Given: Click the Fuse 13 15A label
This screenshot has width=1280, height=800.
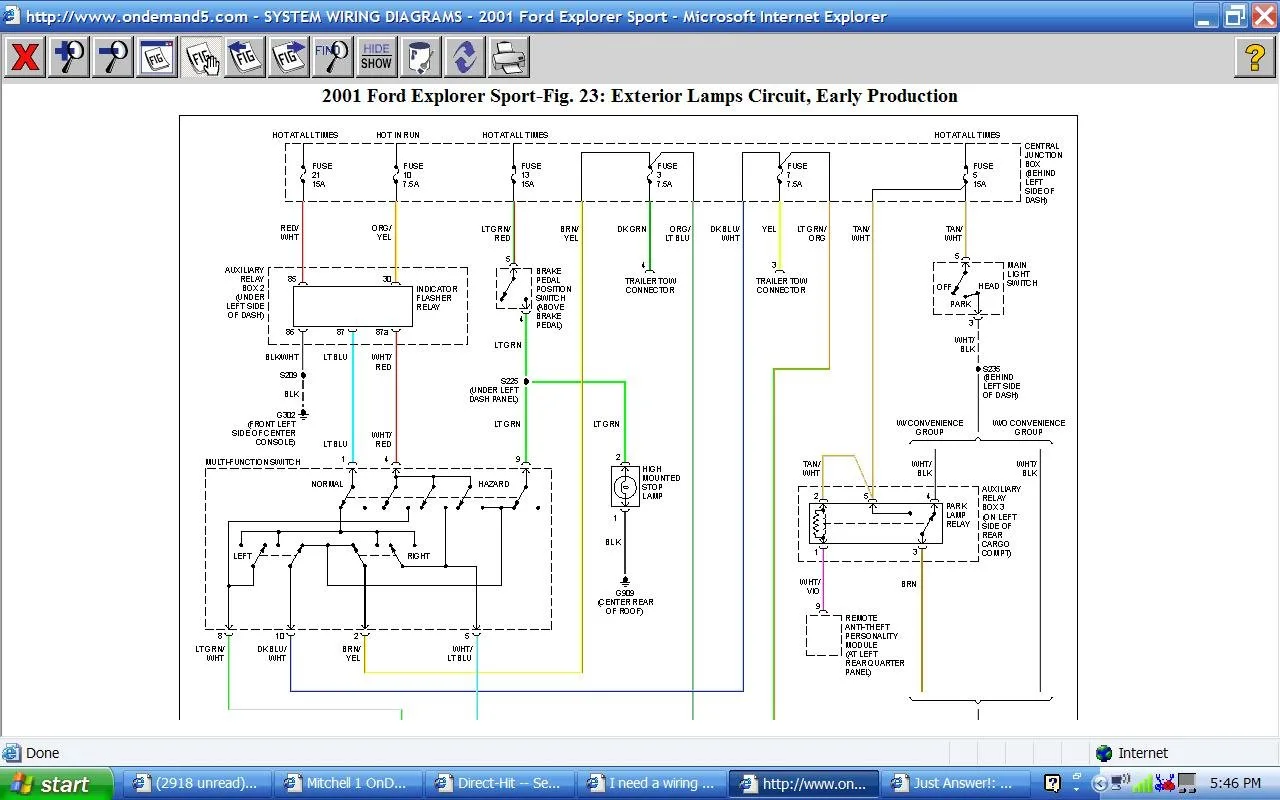Looking at the screenshot, I should coord(531,175).
